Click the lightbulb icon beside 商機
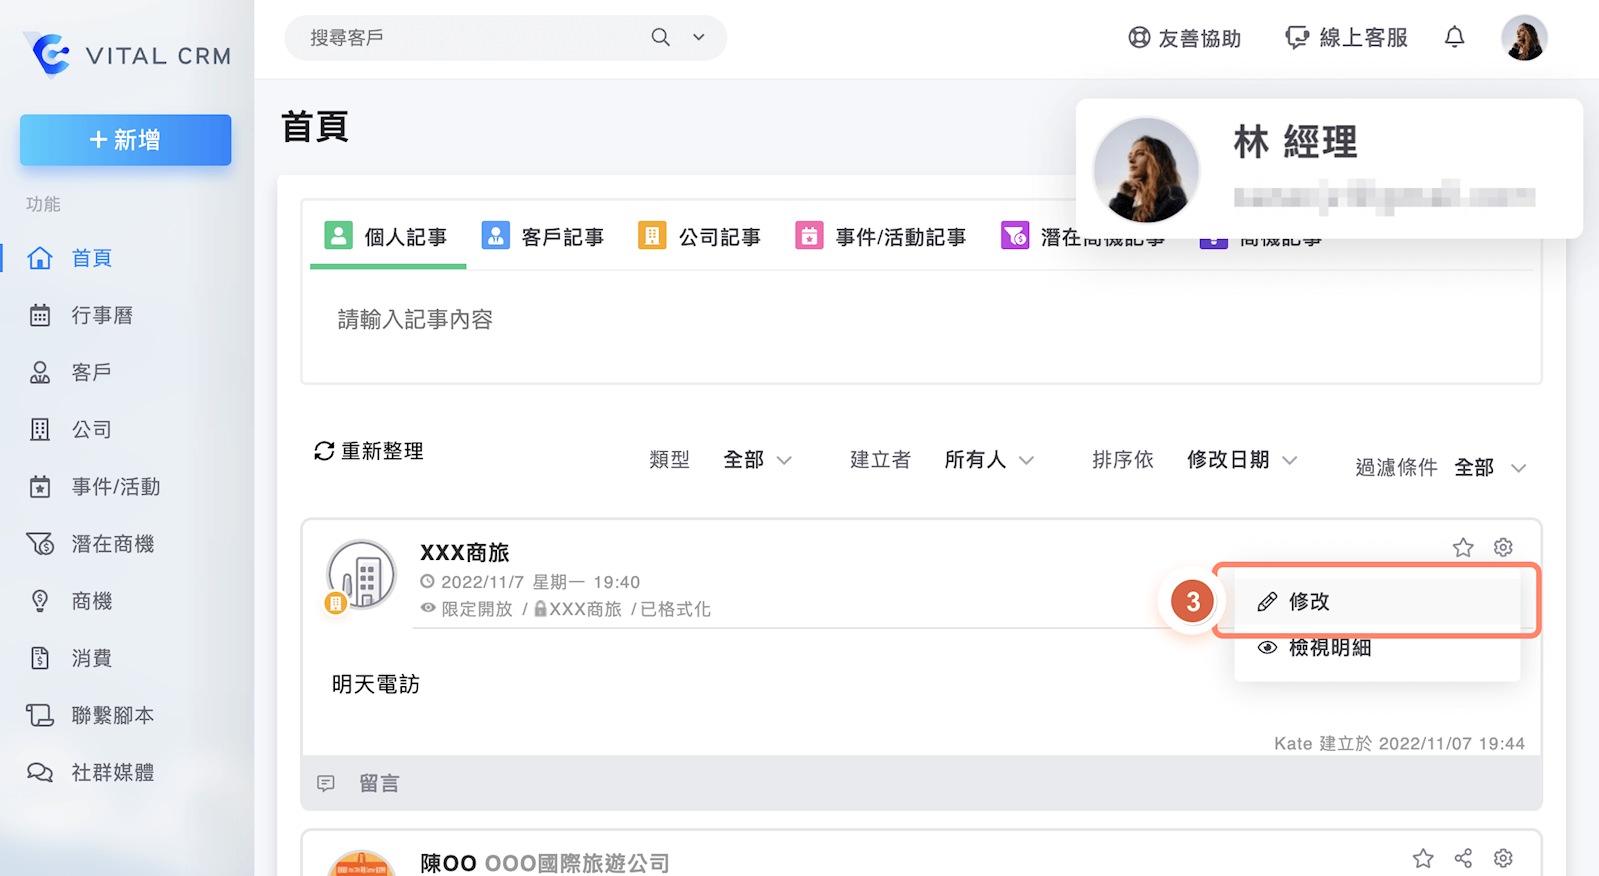The width and height of the screenshot is (1599, 876). (x=40, y=601)
